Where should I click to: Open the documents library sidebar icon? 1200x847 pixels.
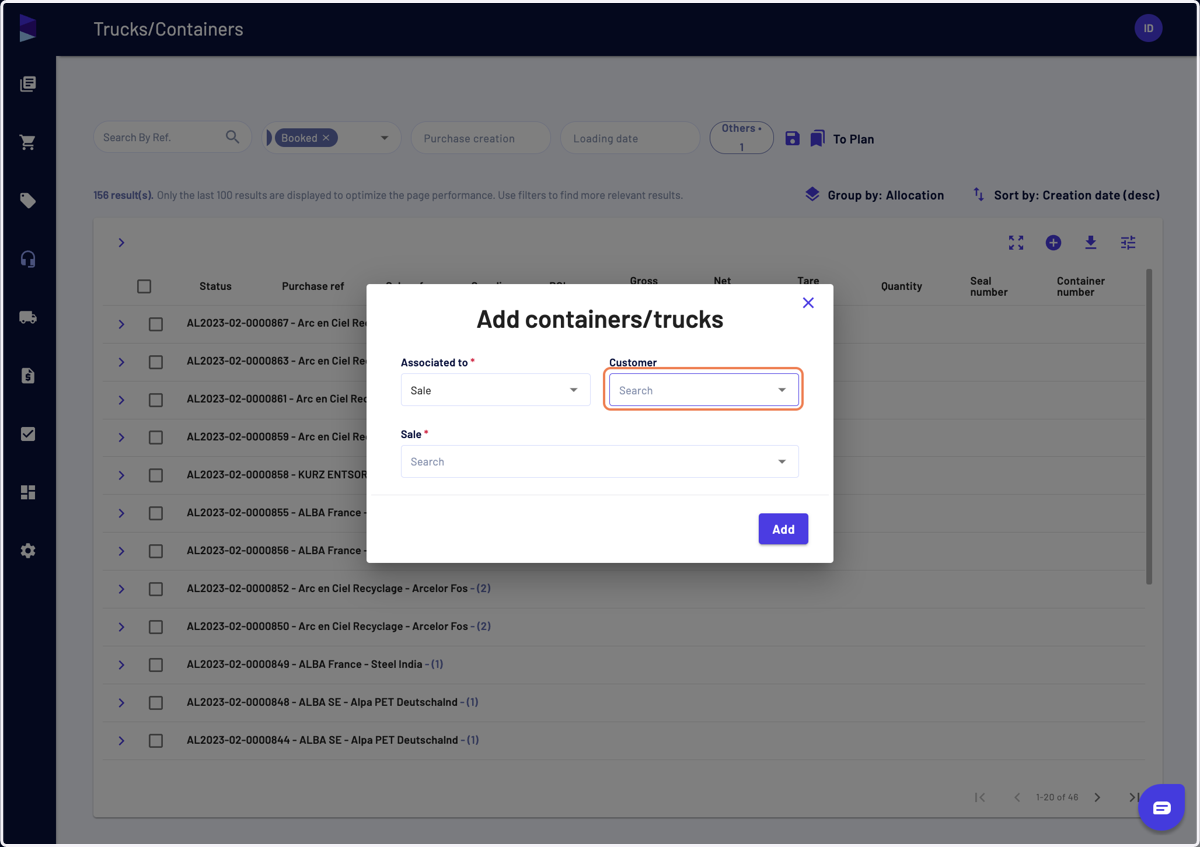[28, 84]
